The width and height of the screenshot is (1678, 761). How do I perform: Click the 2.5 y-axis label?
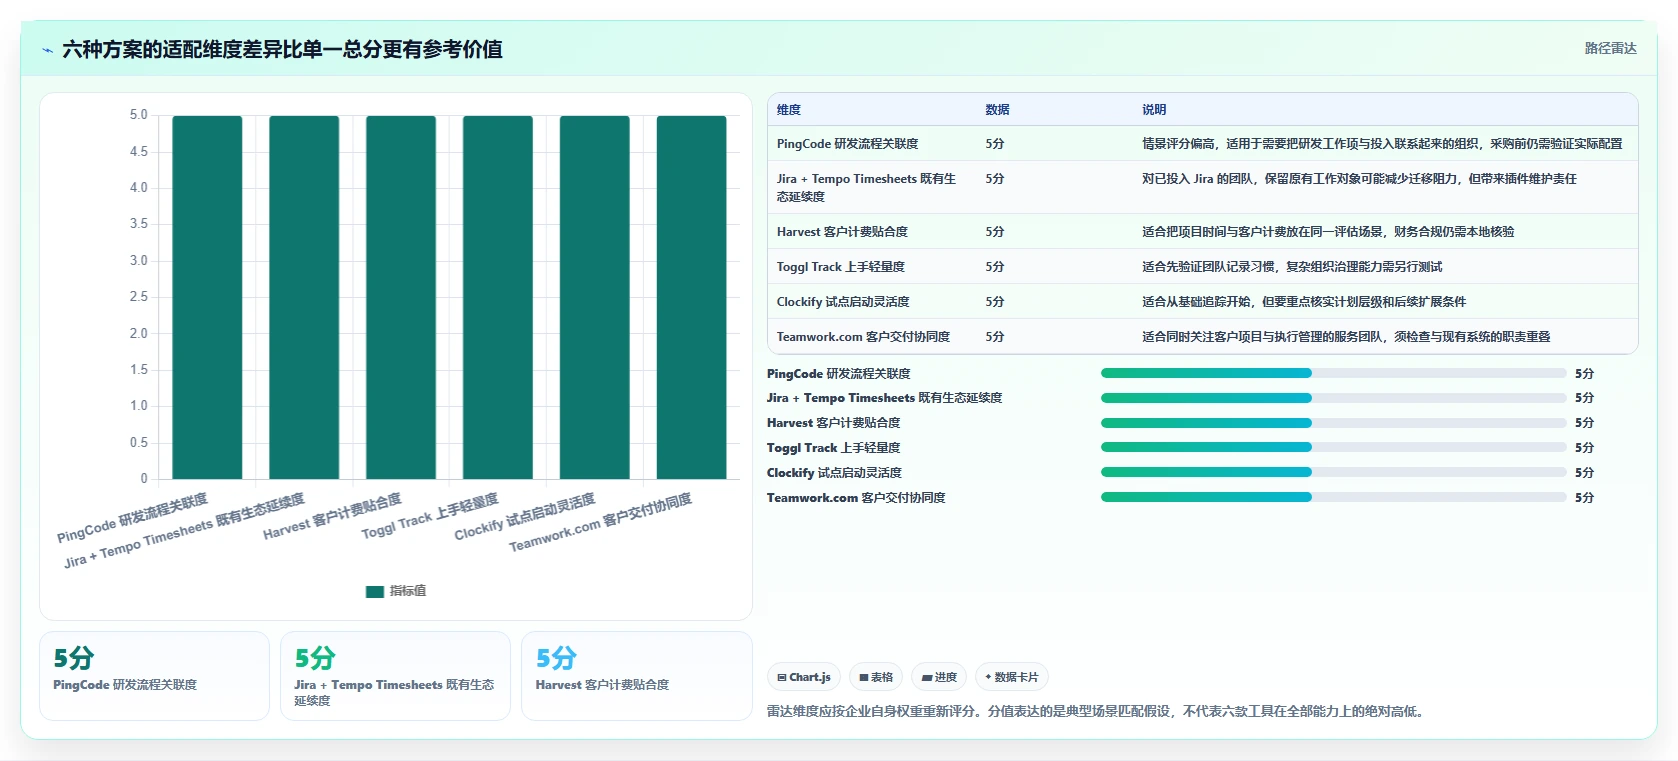(x=138, y=297)
